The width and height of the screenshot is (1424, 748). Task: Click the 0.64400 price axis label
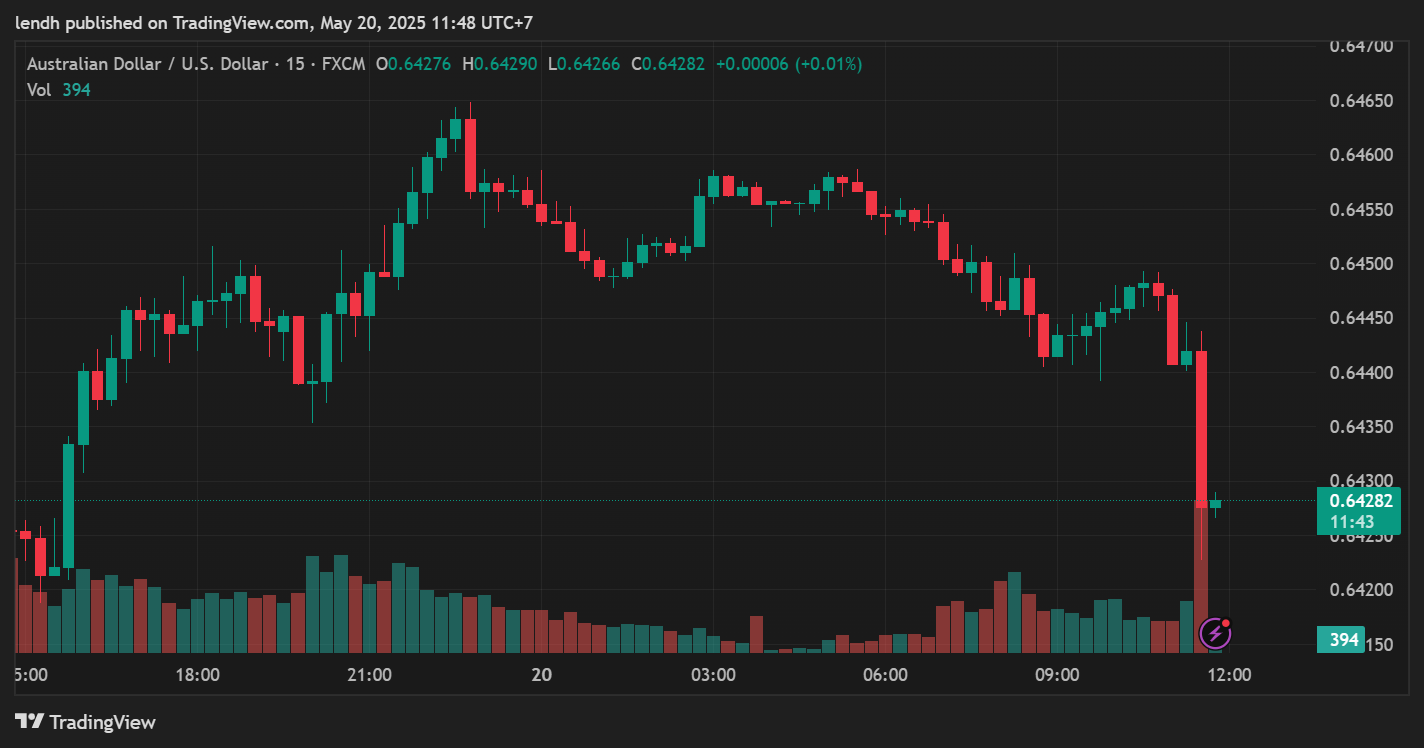(x=1361, y=372)
